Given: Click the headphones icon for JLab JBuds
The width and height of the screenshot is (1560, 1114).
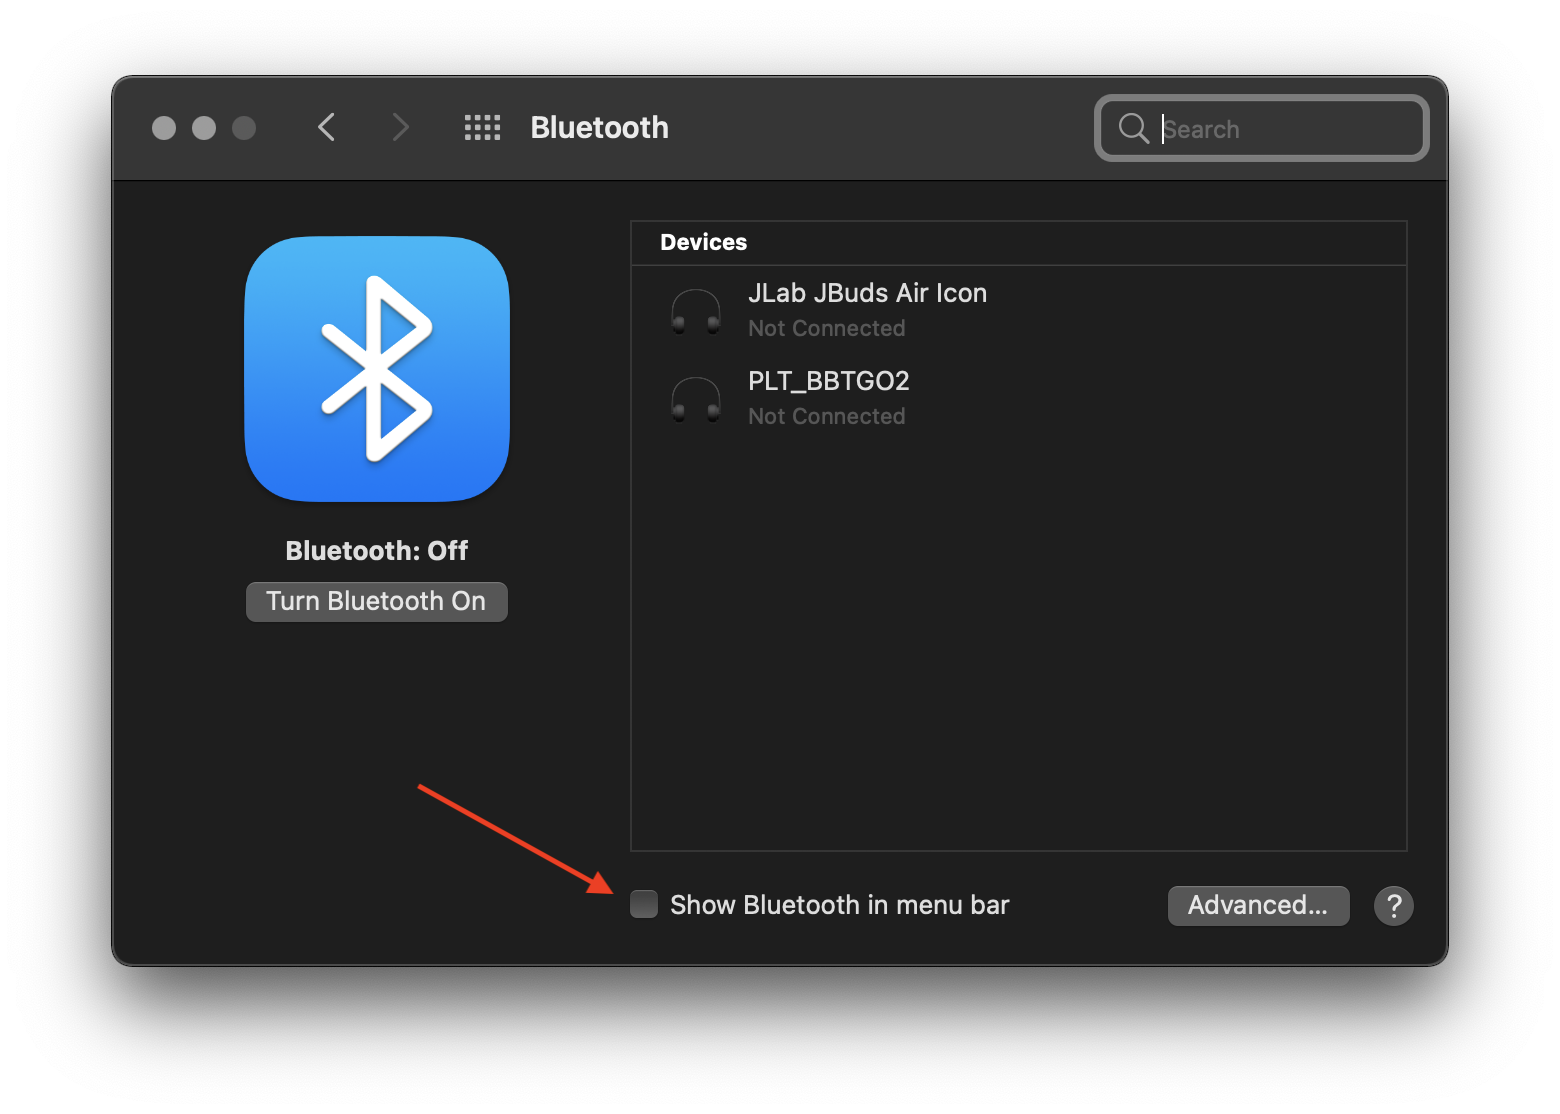Looking at the screenshot, I should tap(695, 311).
